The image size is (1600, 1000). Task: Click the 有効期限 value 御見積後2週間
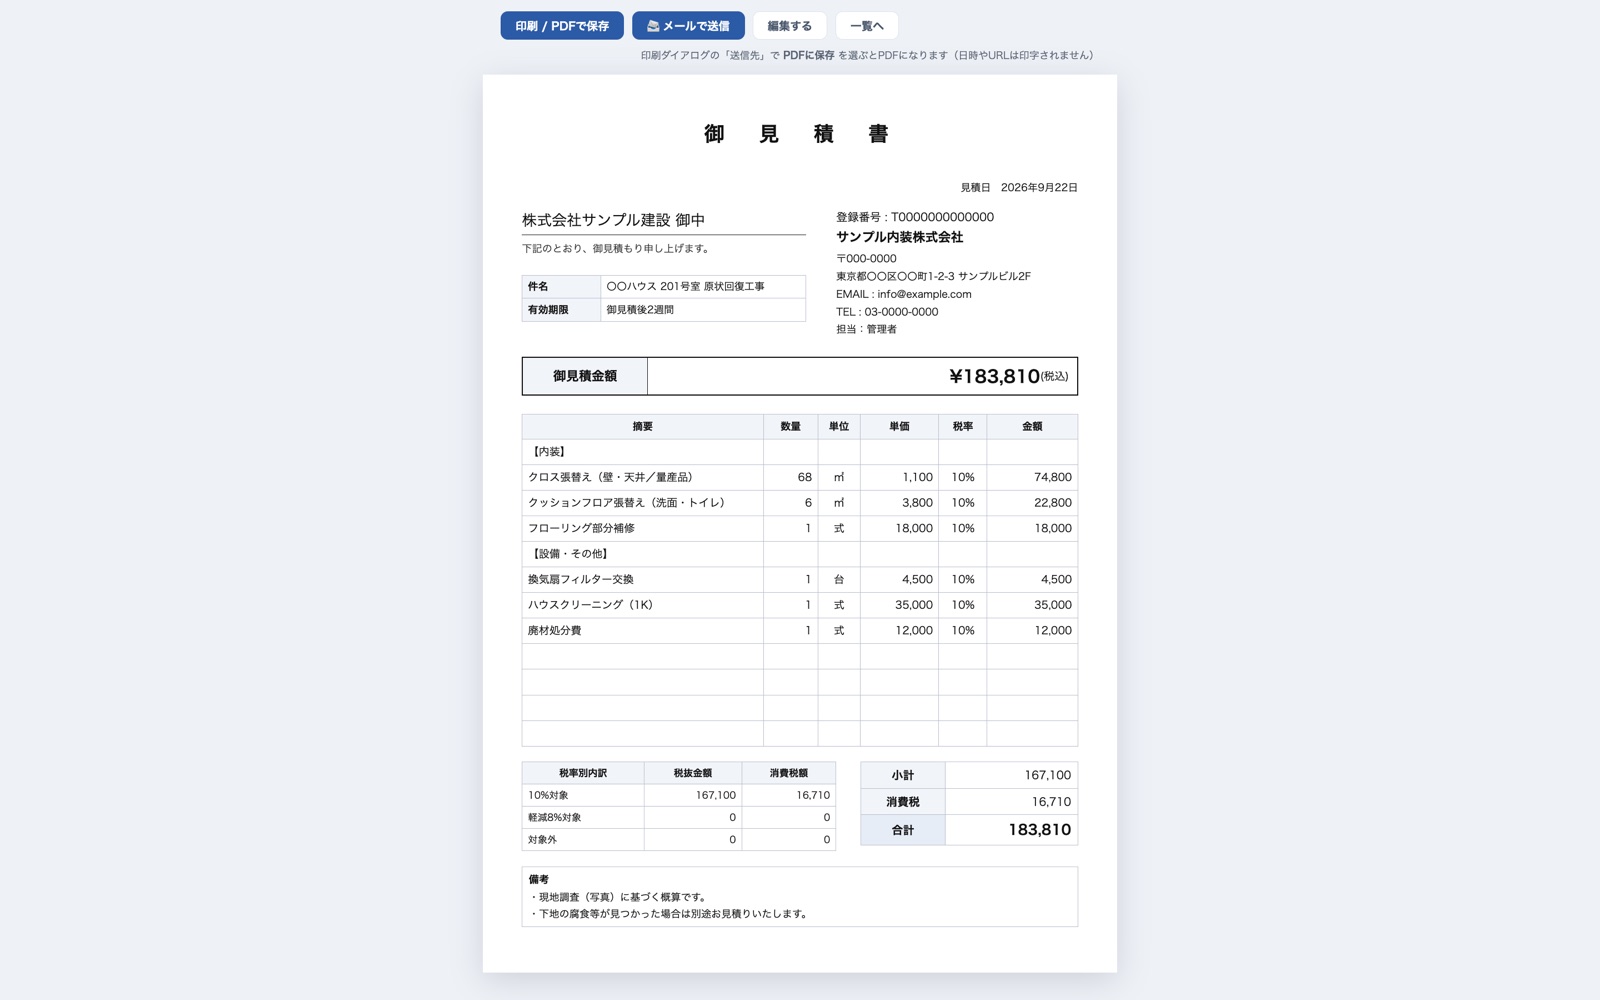click(x=703, y=310)
